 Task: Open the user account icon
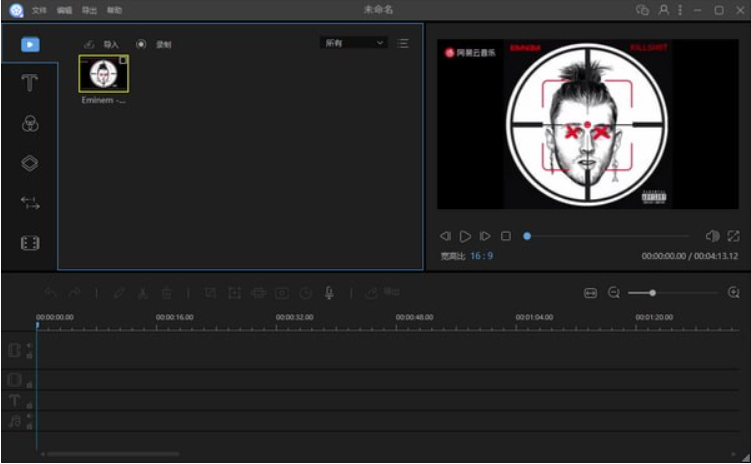(x=663, y=10)
